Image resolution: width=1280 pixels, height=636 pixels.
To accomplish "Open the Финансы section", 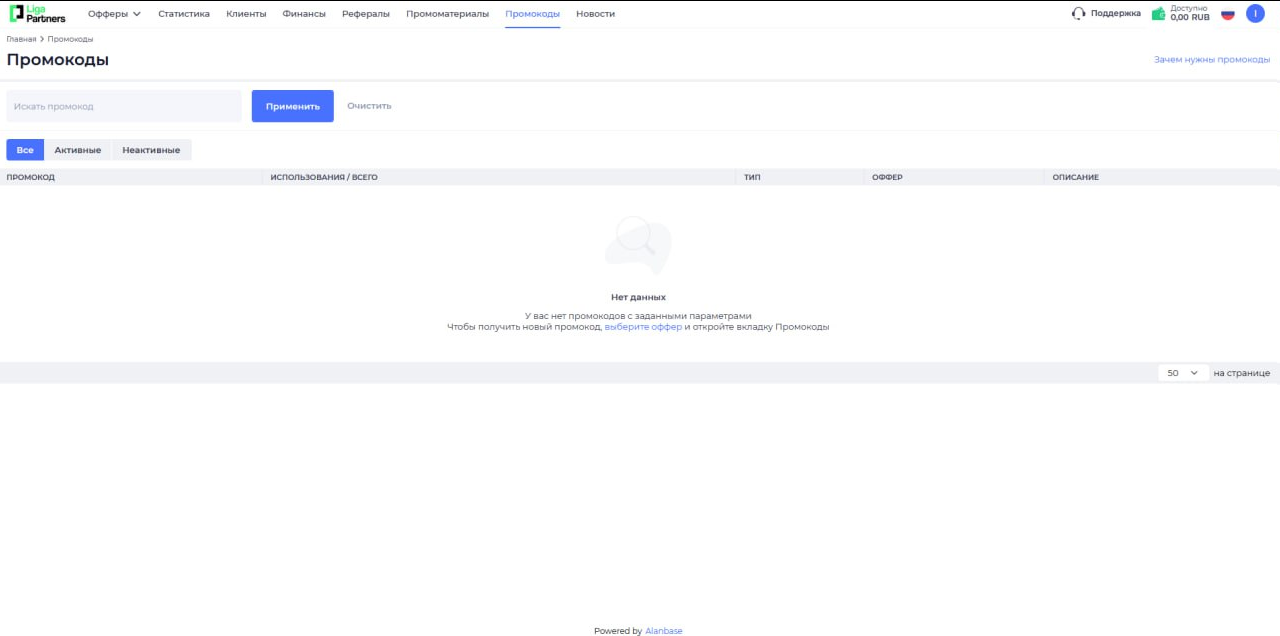I will coord(304,14).
